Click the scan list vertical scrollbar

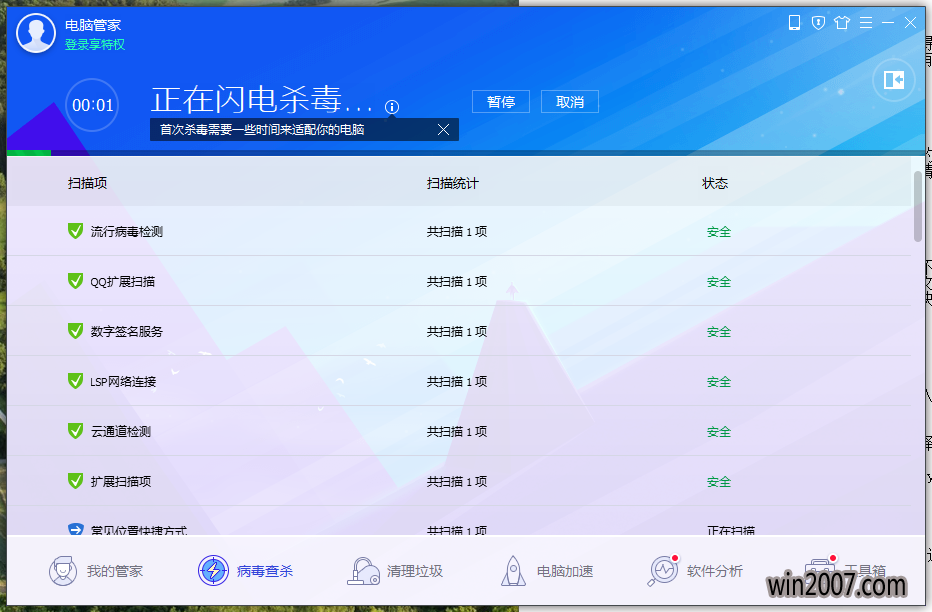pos(918,206)
